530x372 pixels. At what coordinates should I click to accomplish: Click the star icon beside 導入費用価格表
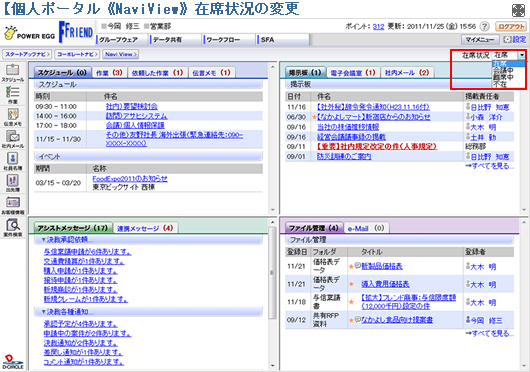pyautogui.click(x=351, y=284)
